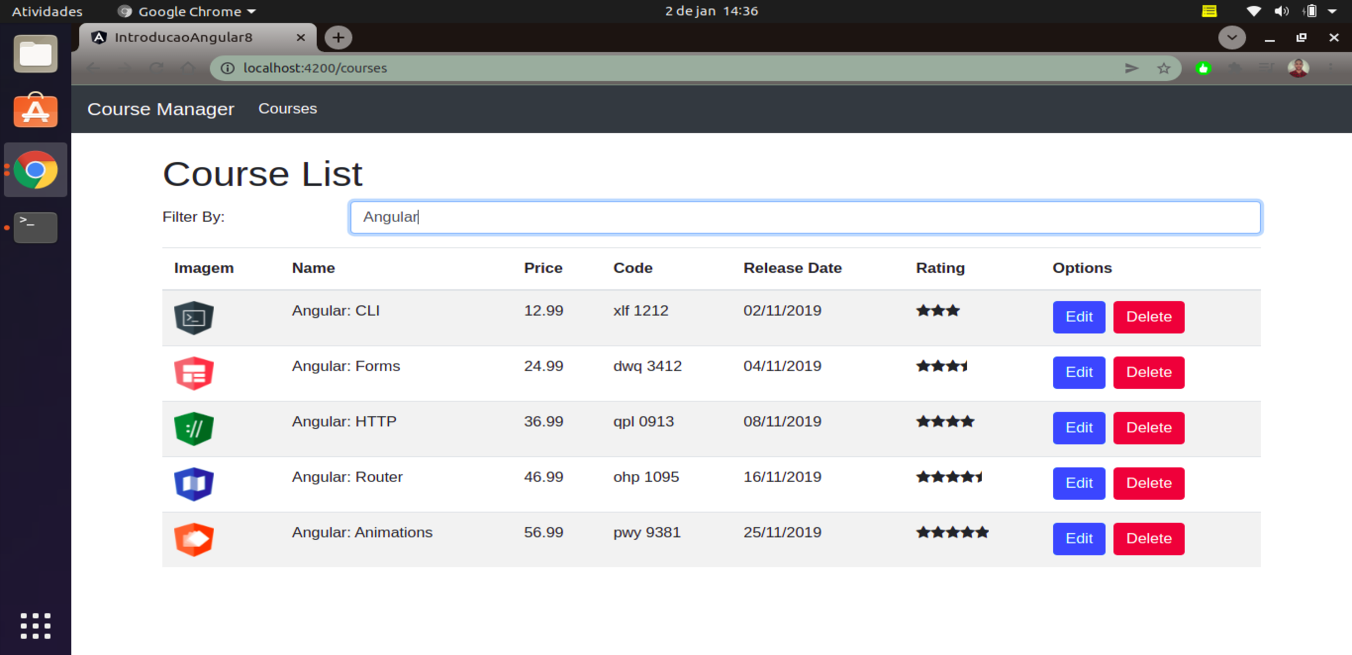Open the tab search dropdown arrow
This screenshot has width=1352, height=655.
coord(1232,37)
